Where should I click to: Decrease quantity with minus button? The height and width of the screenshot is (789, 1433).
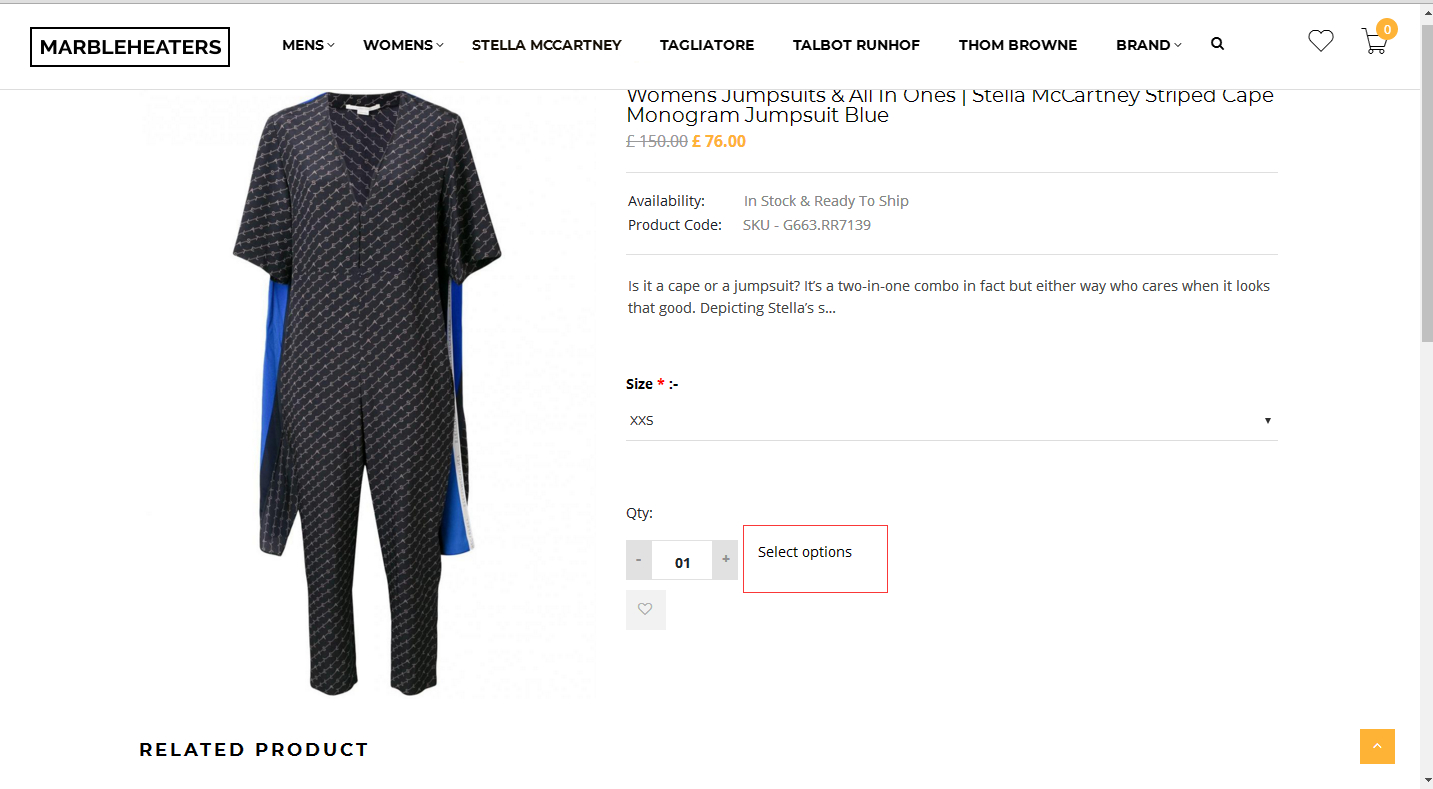(639, 560)
